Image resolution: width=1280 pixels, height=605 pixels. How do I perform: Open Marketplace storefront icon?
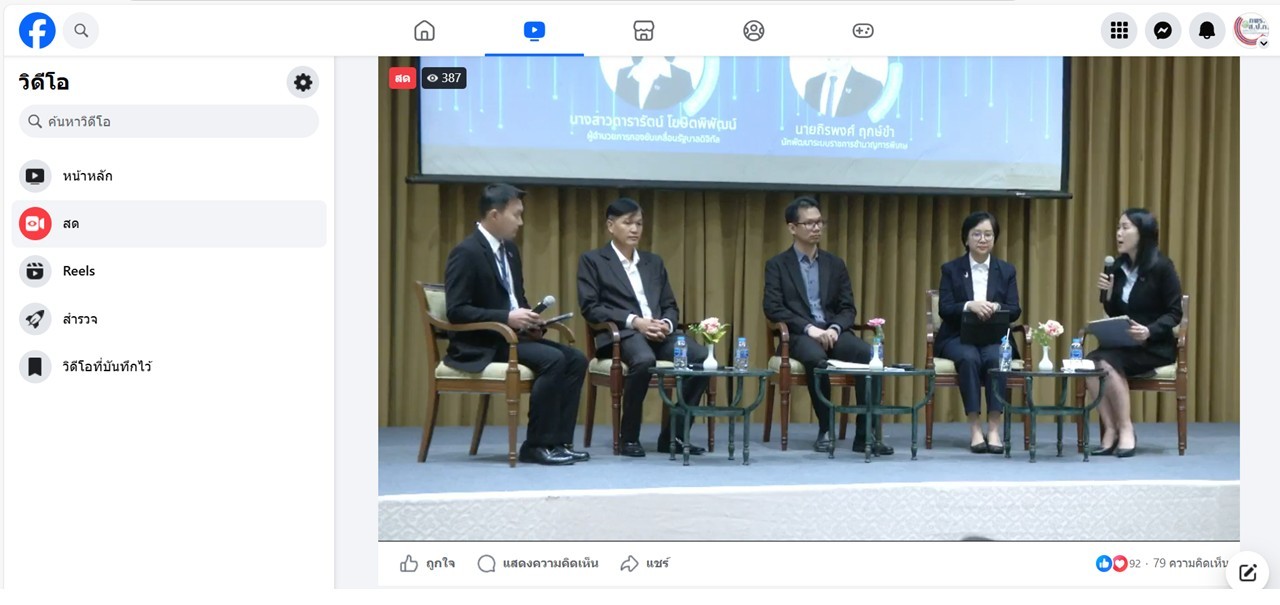(x=644, y=31)
